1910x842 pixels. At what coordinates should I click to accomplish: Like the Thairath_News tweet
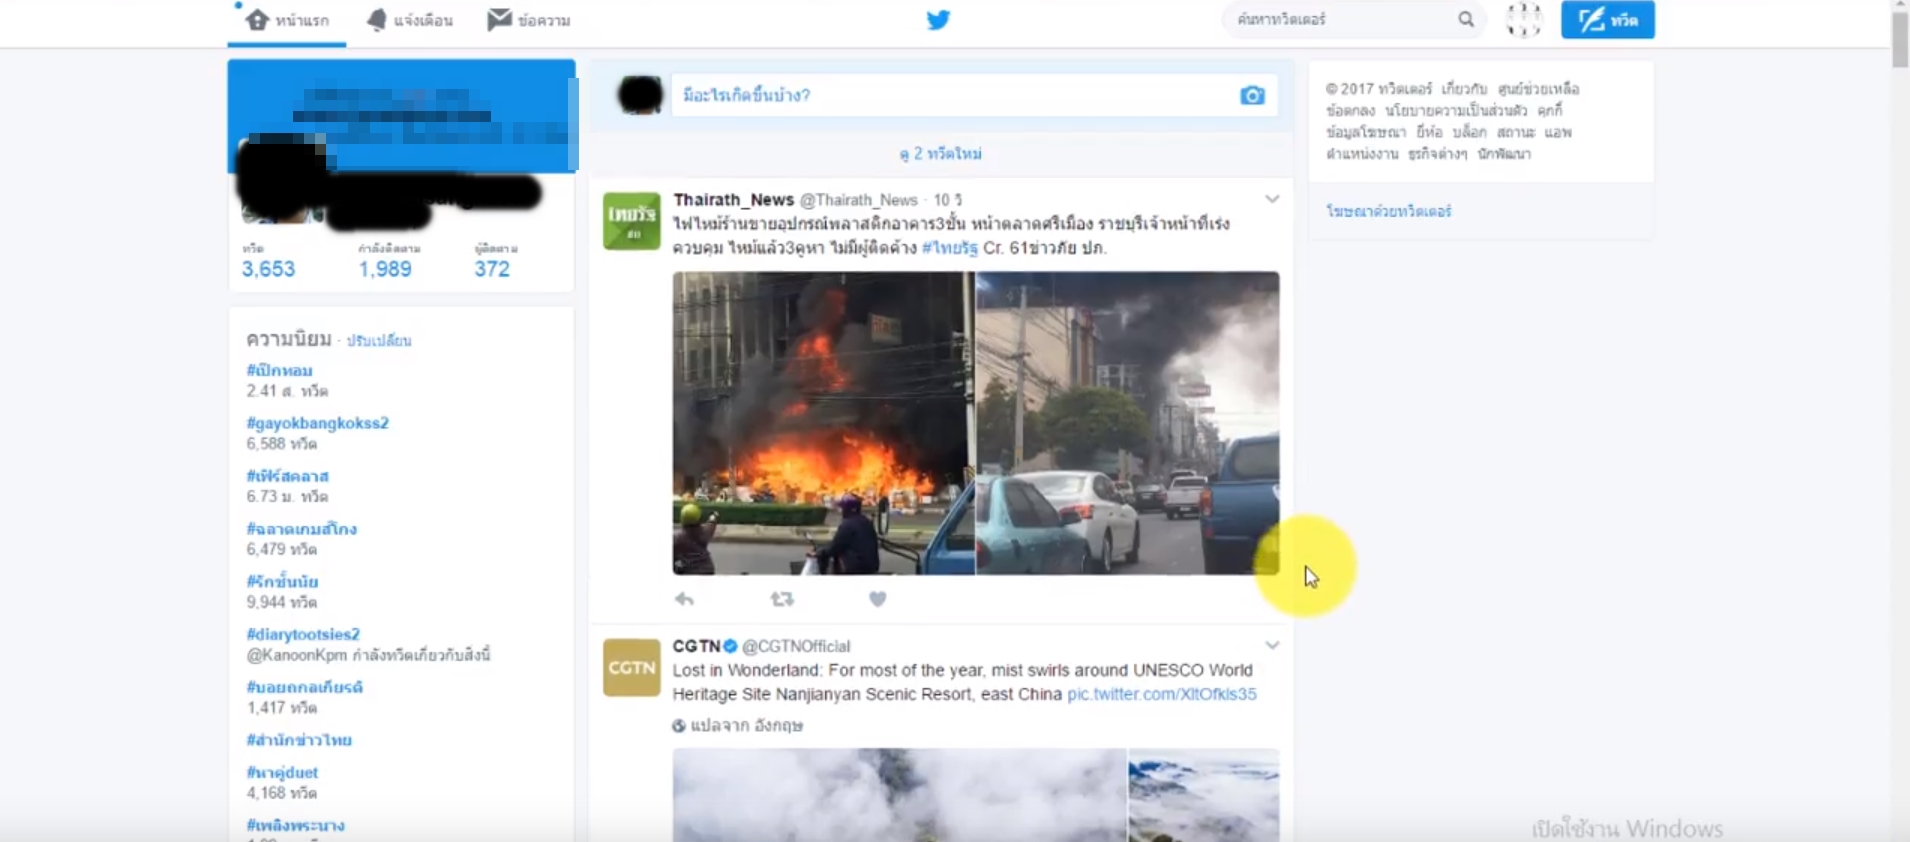877,599
